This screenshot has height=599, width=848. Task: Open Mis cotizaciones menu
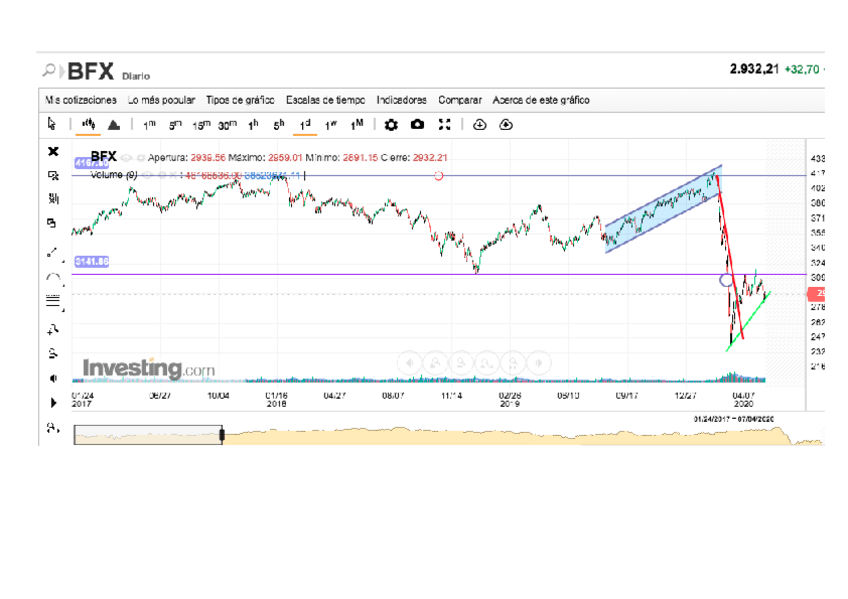pos(81,100)
